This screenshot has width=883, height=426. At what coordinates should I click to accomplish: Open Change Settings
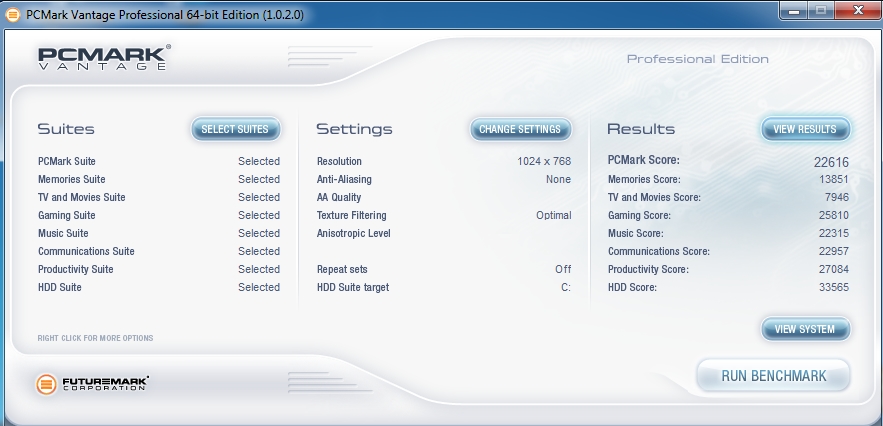tap(520, 129)
